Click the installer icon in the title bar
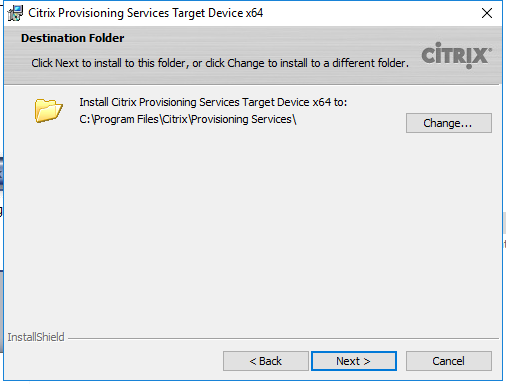 point(15,13)
